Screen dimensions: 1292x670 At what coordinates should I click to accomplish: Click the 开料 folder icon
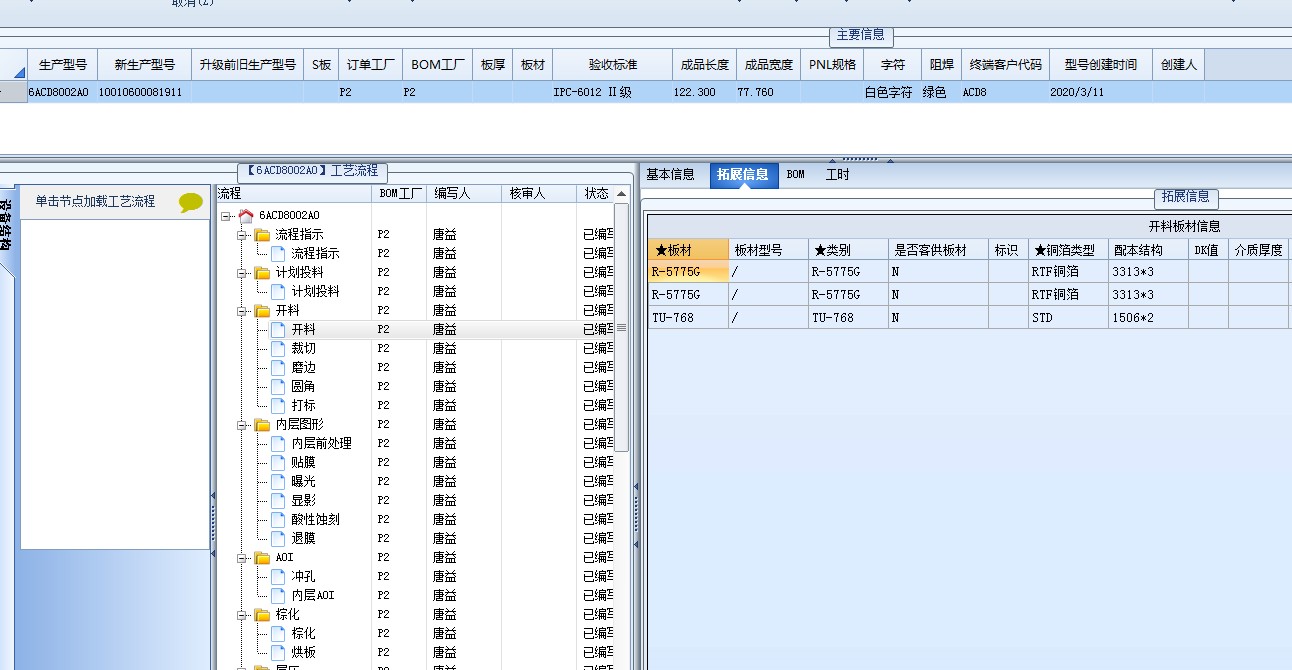(x=262, y=310)
